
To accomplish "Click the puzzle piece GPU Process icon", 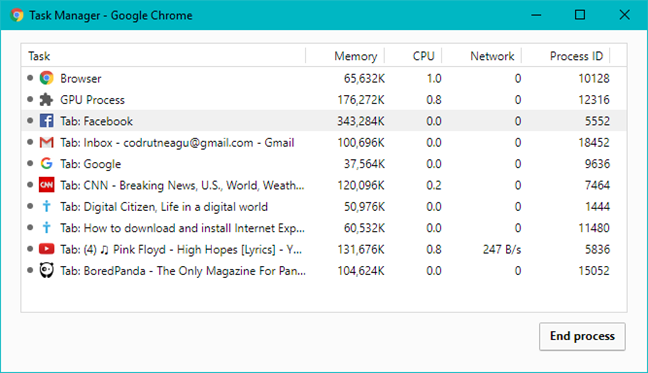I will (46, 100).
